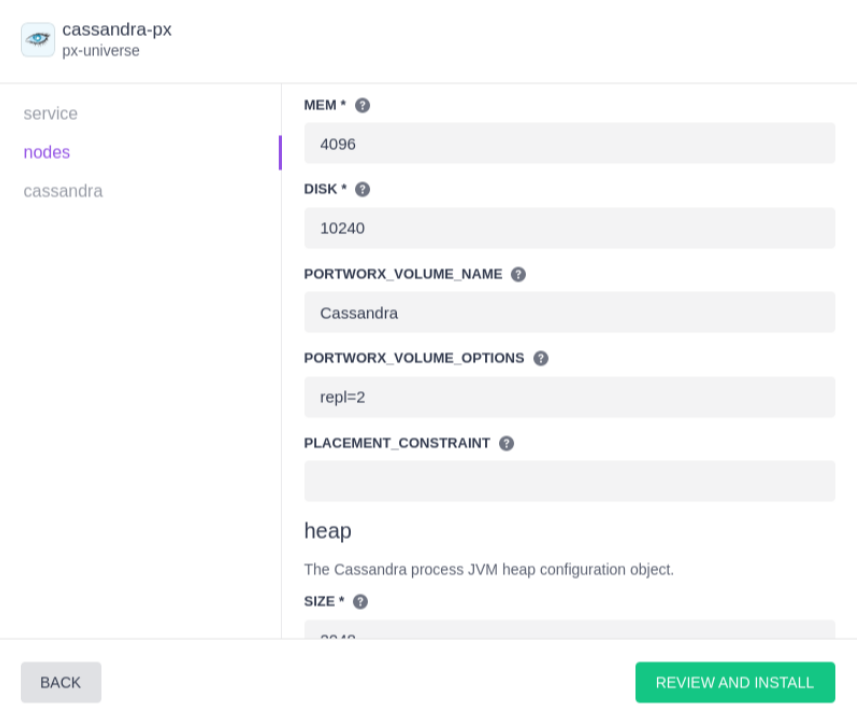Show help for PORTWORX_VOLUME_OPTIONS
This screenshot has height=722, width=857.
tap(541, 358)
